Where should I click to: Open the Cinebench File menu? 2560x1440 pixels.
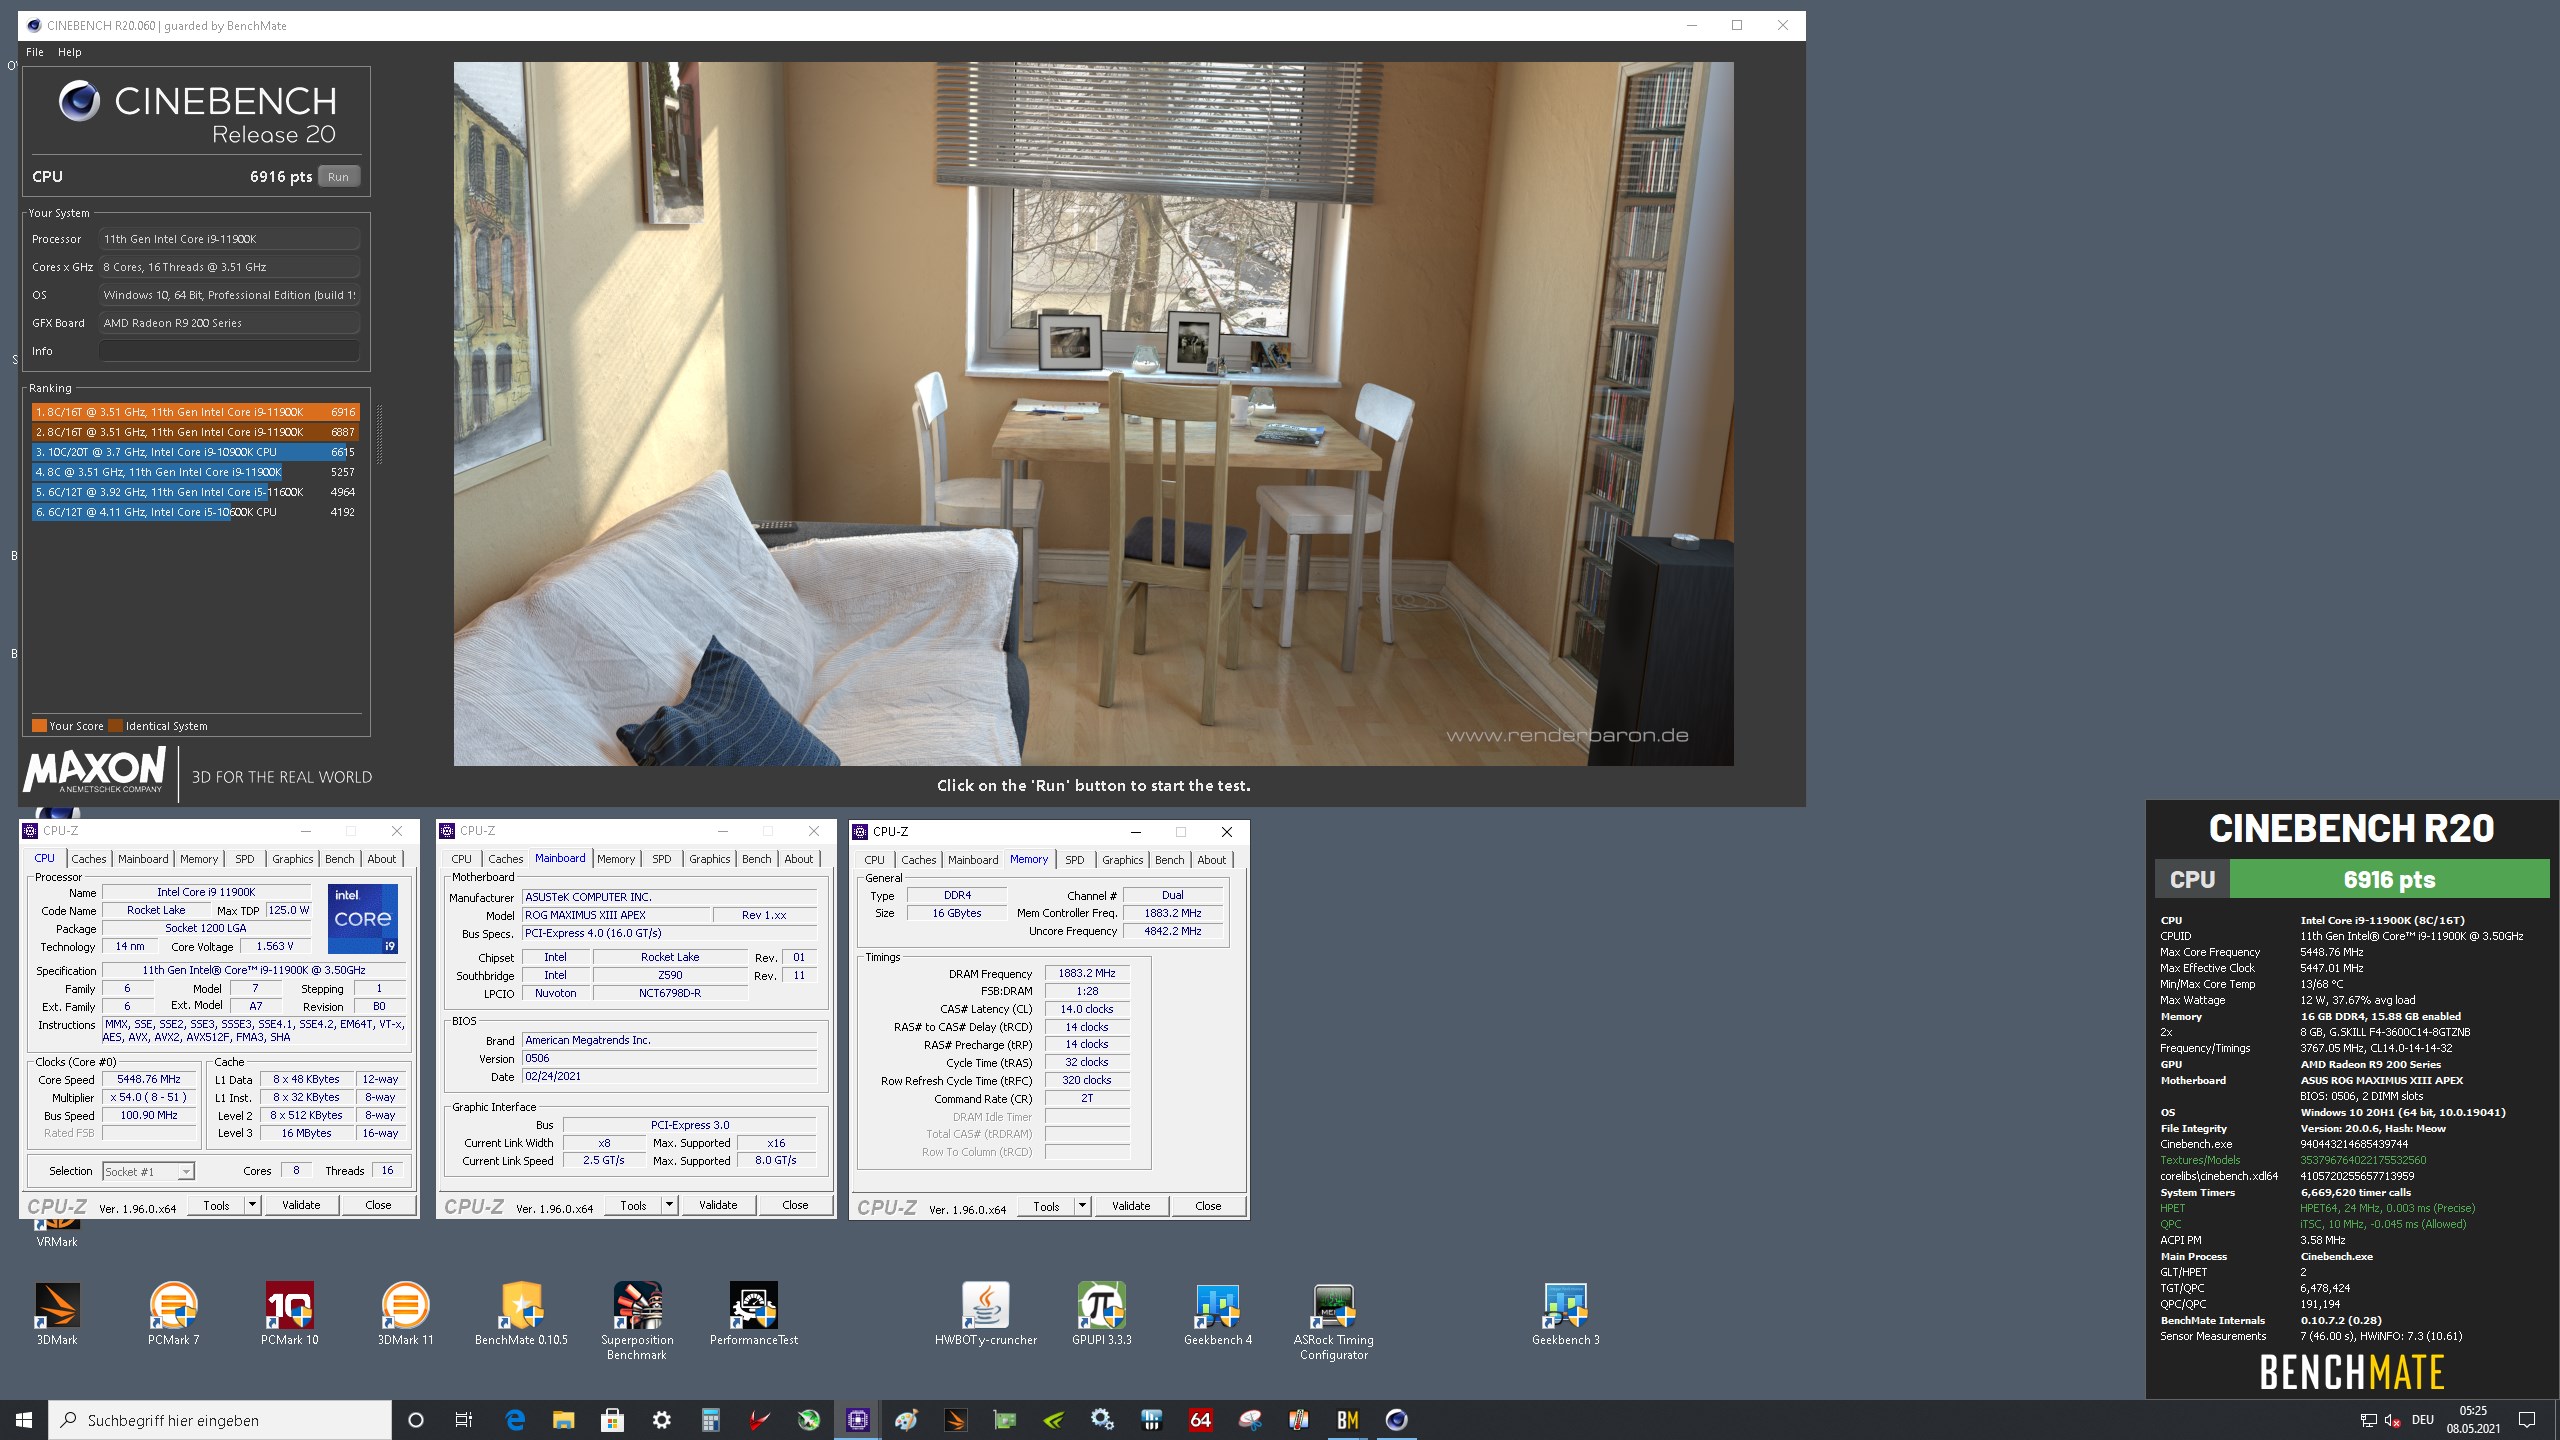point(35,52)
